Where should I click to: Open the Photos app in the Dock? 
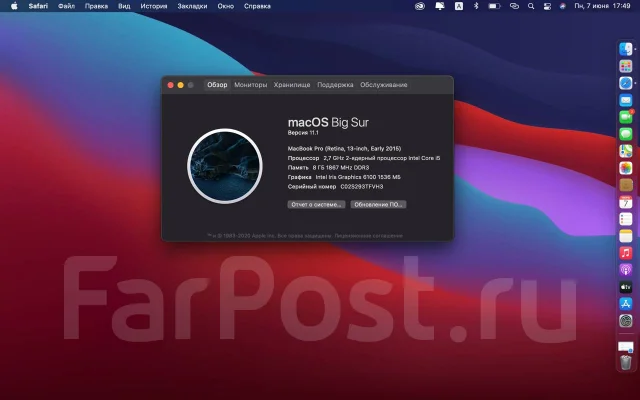(626, 168)
